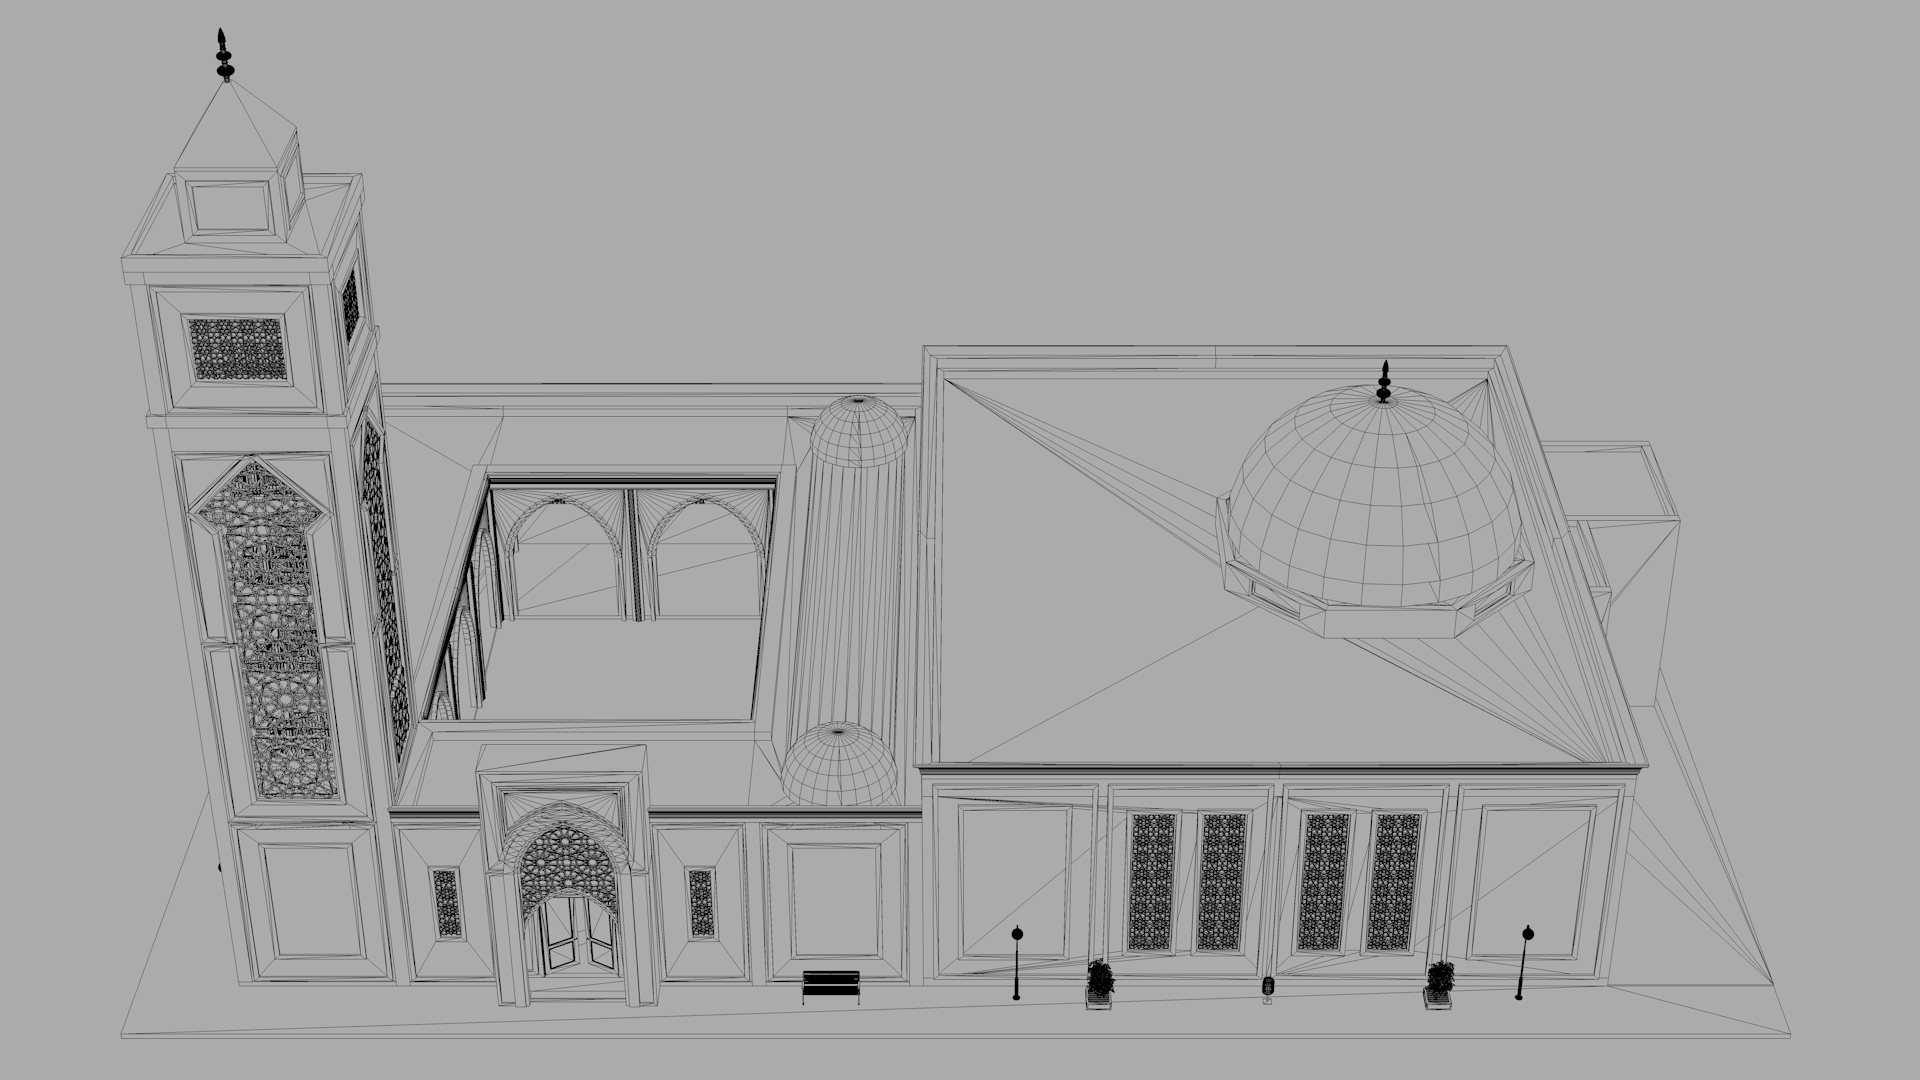Select the right potted plant
This screenshot has width=1920, height=1080.
(1440, 983)
